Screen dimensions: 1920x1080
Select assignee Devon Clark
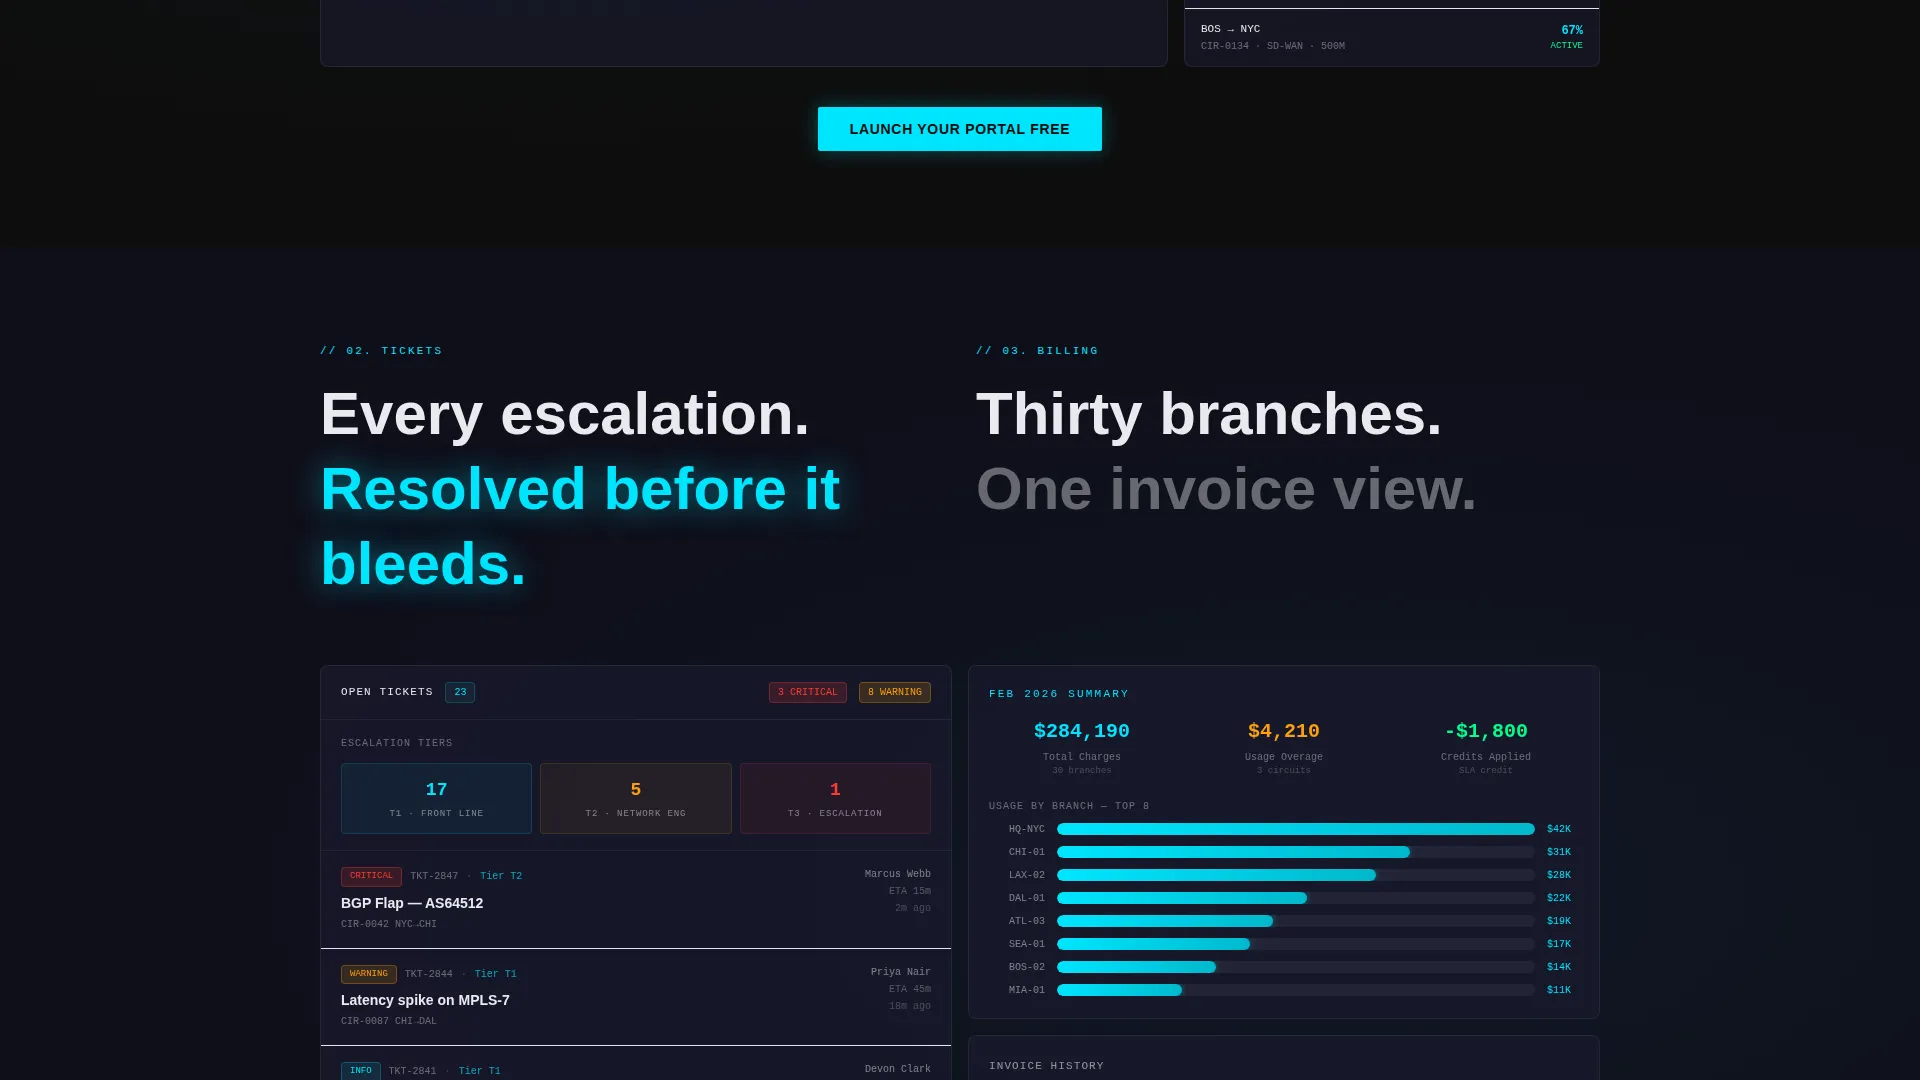tap(897, 1069)
